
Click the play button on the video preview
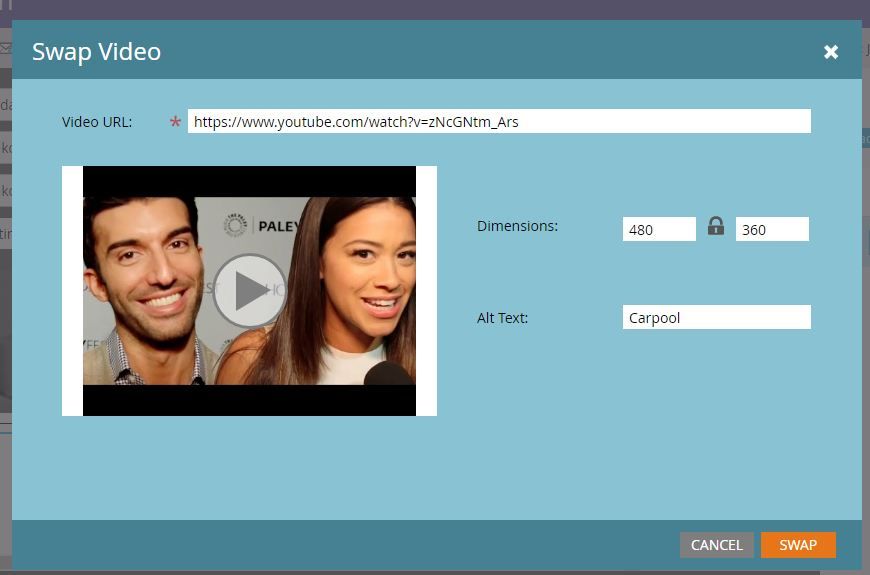point(249,290)
